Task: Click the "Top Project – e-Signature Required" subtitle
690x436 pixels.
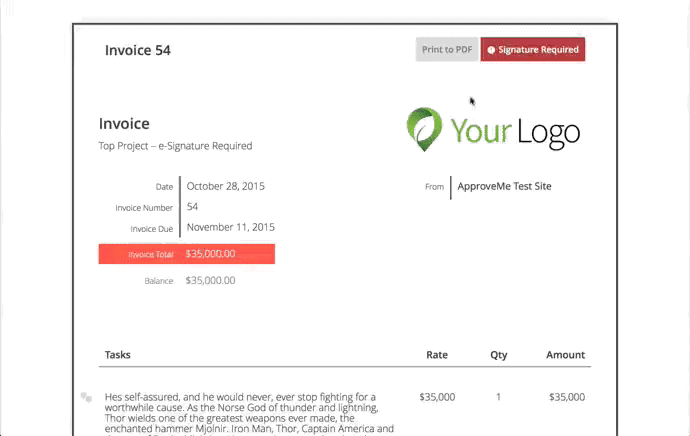Action: (x=175, y=146)
